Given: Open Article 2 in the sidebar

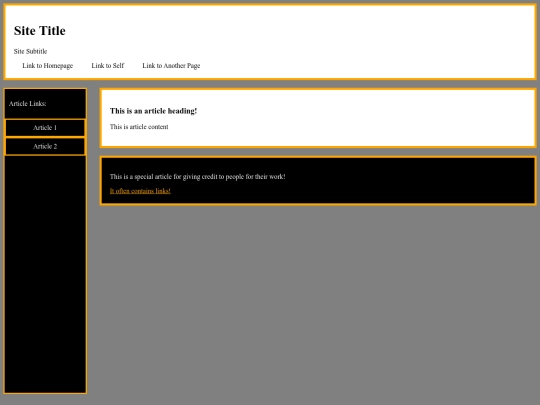Looking at the screenshot, I should click(45, 146).
